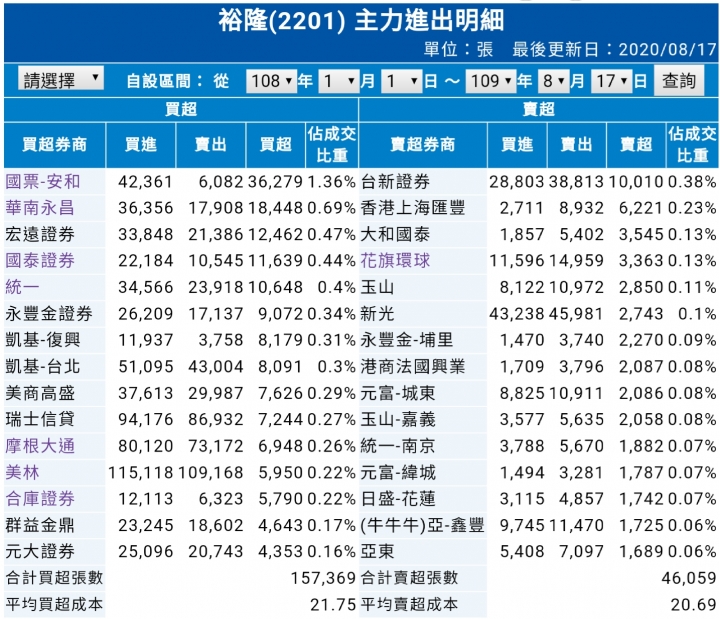Screen dimensions: 720x619
Task: Open the 花旗環球 broker link
Action: 395,261
